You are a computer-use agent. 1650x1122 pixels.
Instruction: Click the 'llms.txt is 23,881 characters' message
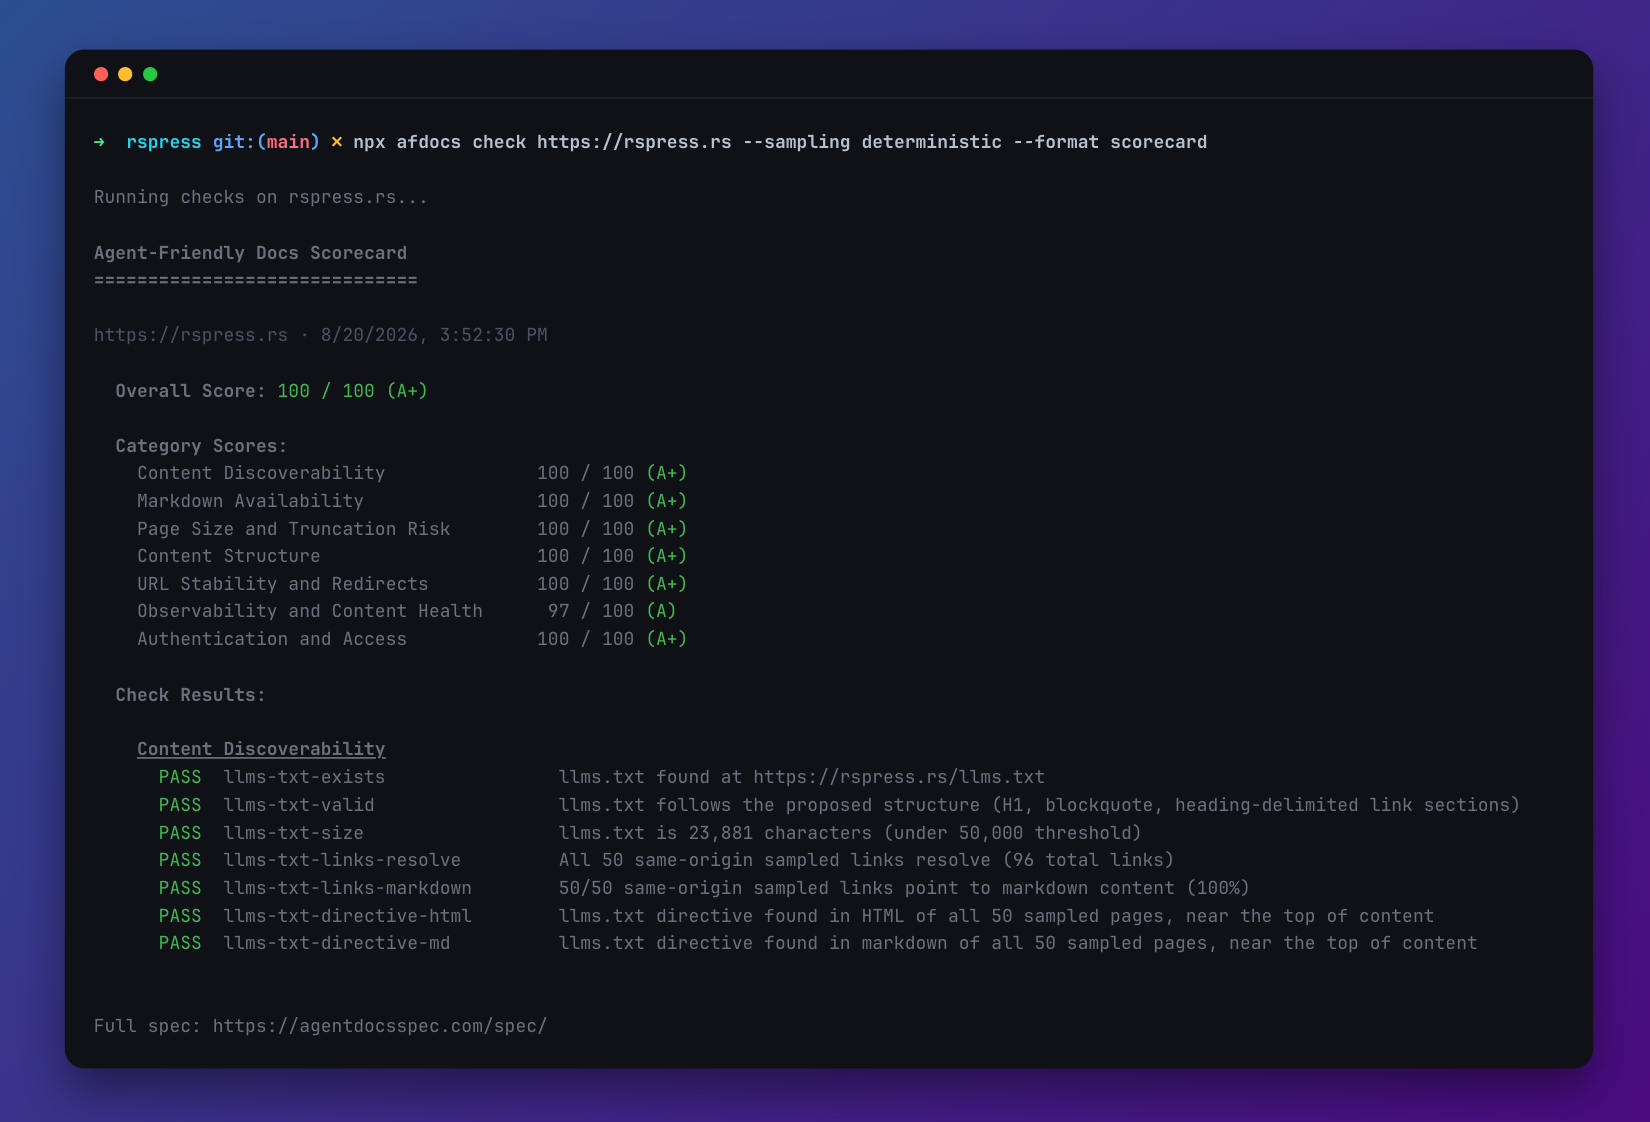pos(716,833)
